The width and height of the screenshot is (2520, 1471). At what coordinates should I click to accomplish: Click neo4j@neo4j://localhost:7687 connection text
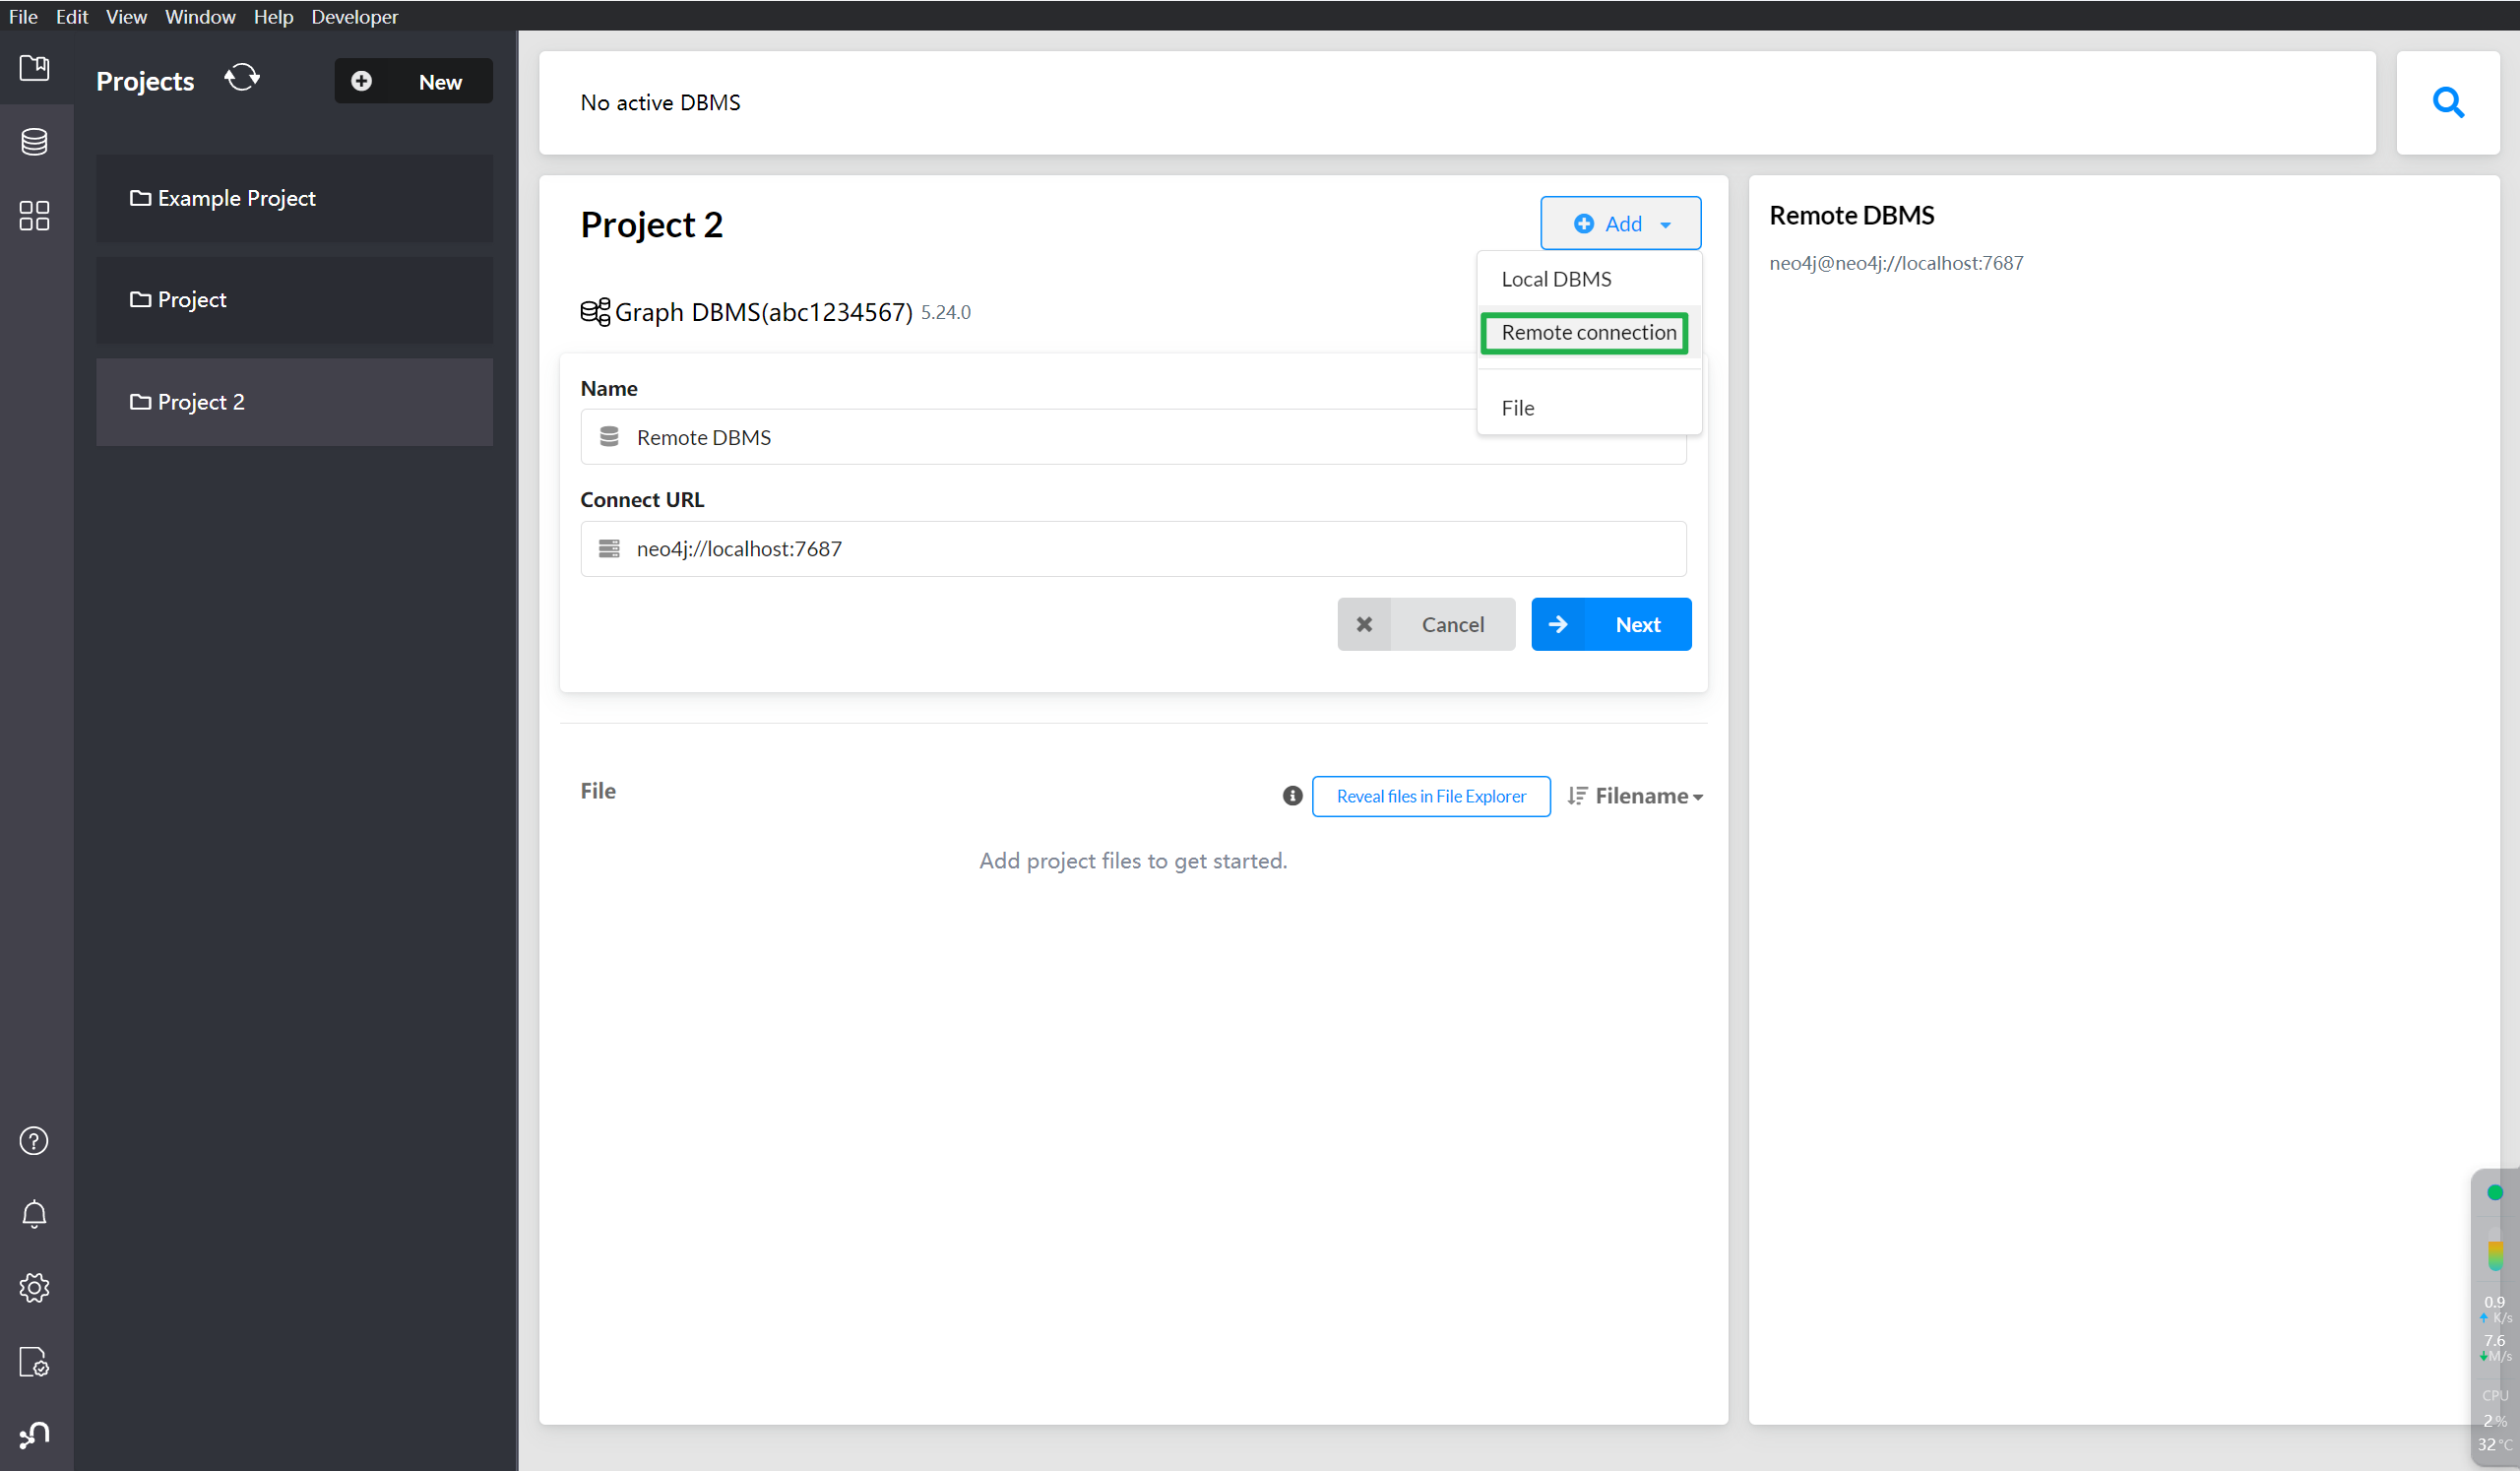point(1896,263)
